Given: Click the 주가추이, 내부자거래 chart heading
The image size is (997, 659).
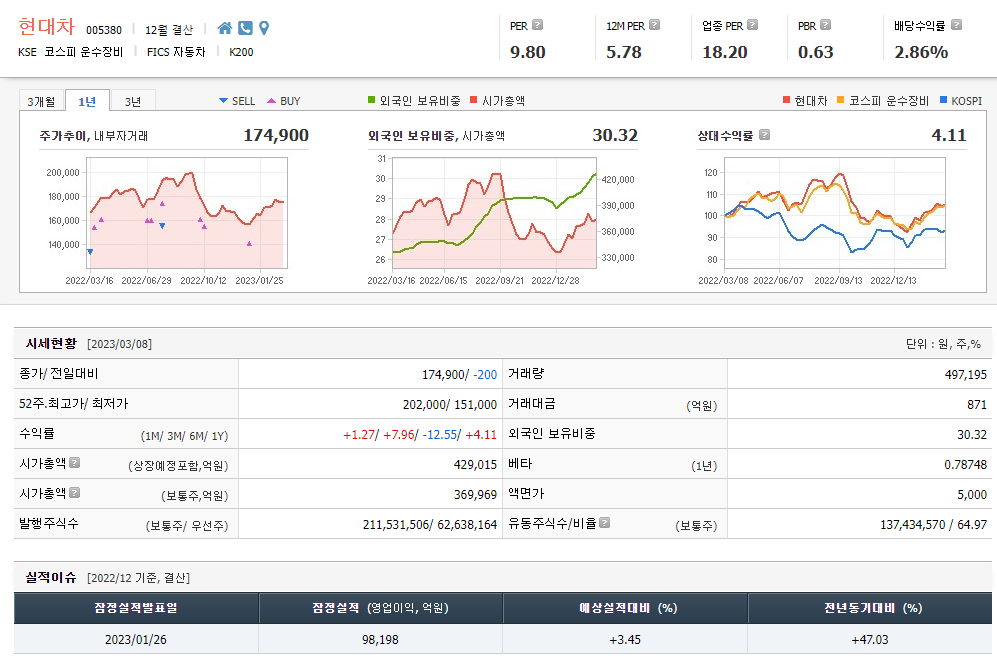Looking at the screenshot, I should (93, 135).
